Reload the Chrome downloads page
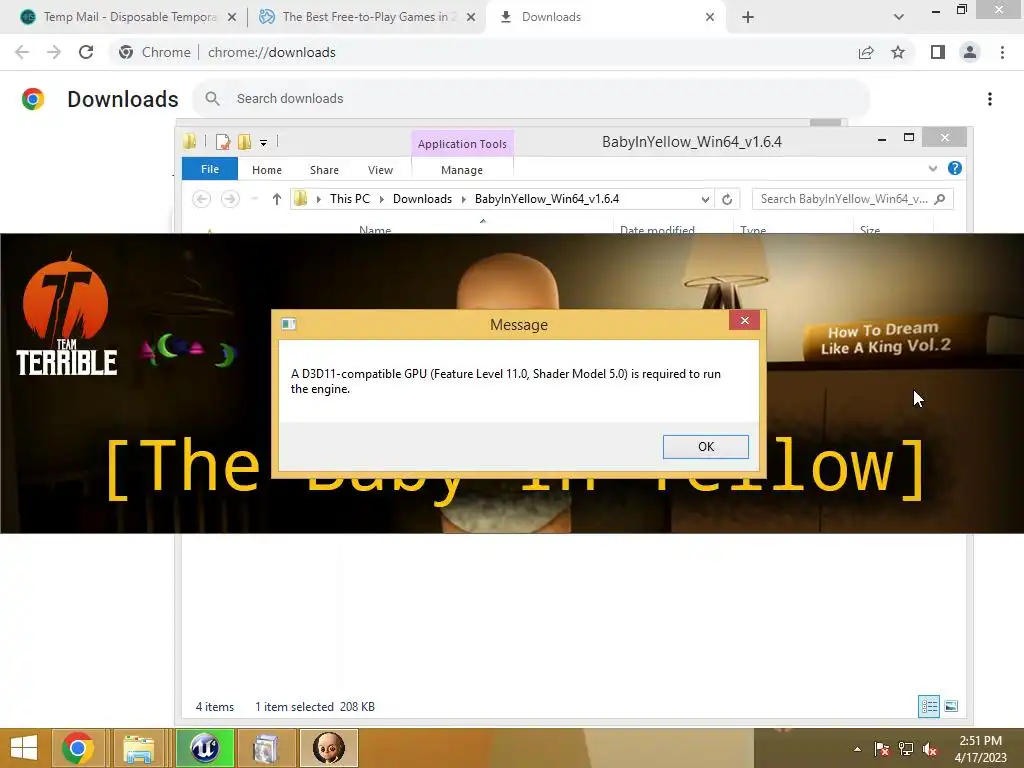 [86, 52]
